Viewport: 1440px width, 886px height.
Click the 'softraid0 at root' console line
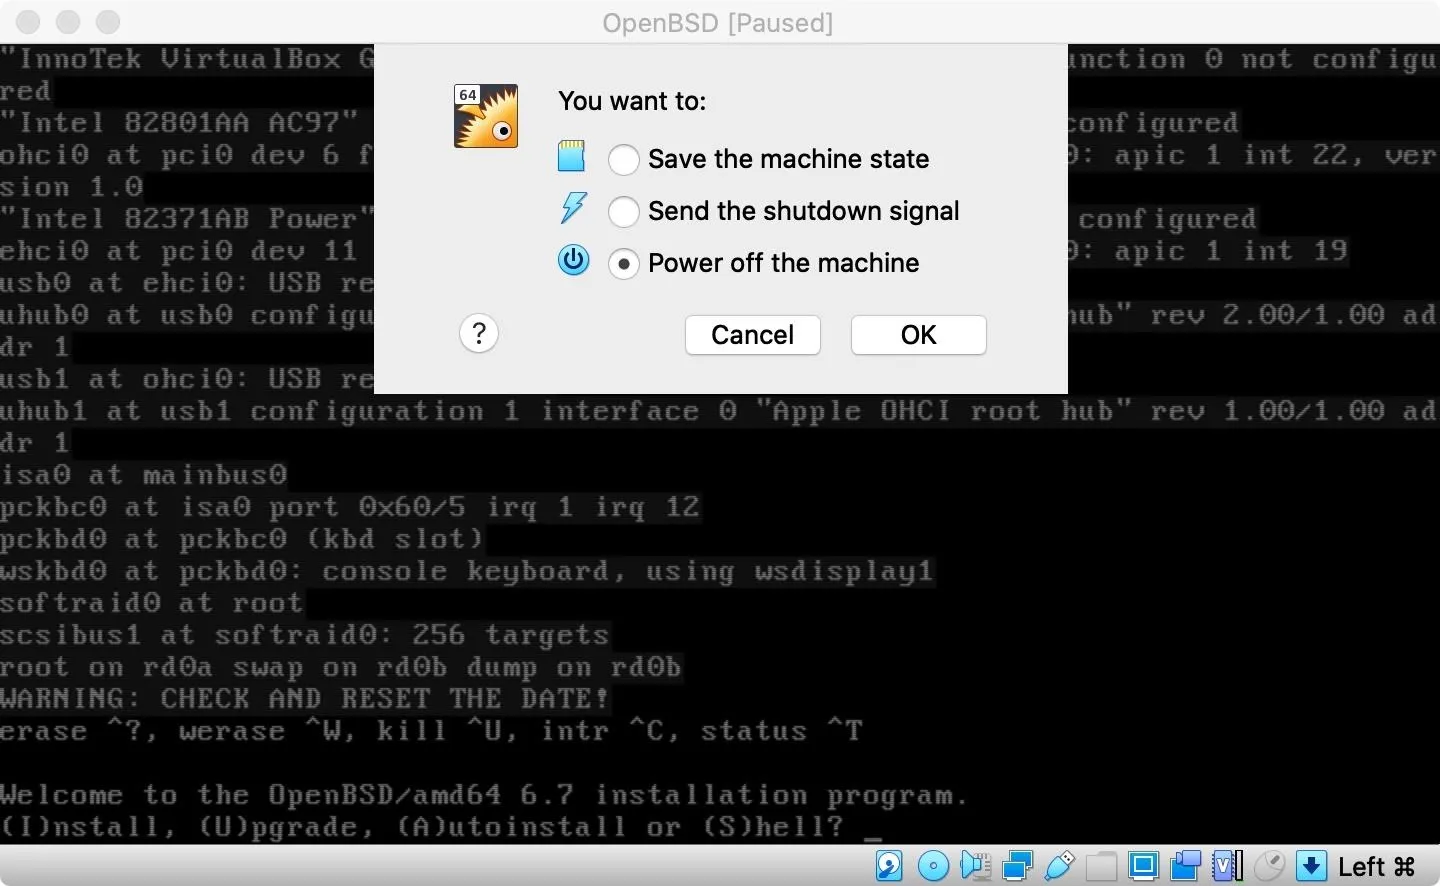[151, 603]
